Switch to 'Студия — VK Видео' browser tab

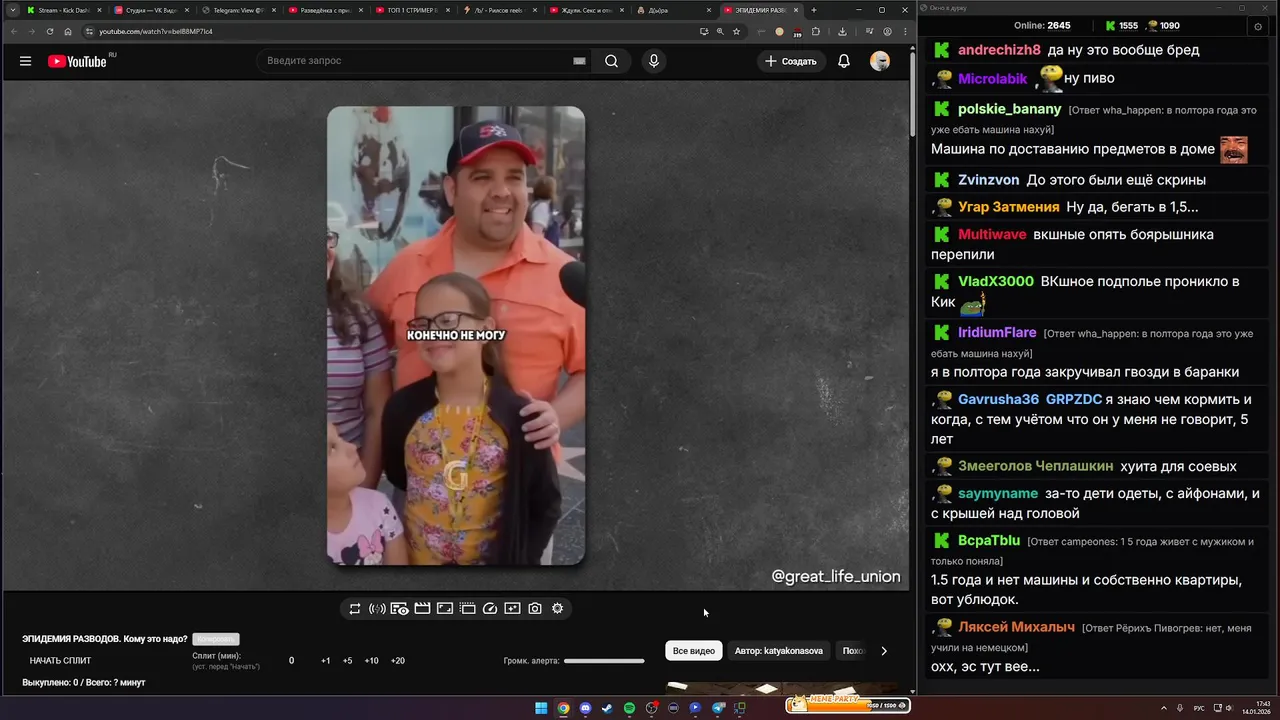pos(150,10)
